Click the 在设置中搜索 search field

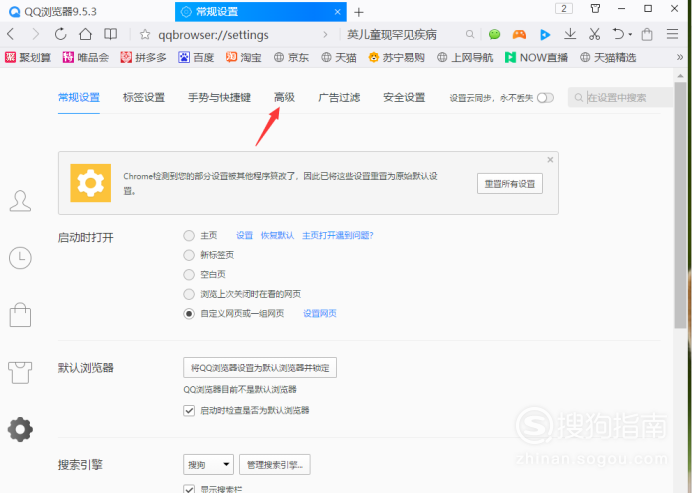pyautogui.click(x=620, y=98)
